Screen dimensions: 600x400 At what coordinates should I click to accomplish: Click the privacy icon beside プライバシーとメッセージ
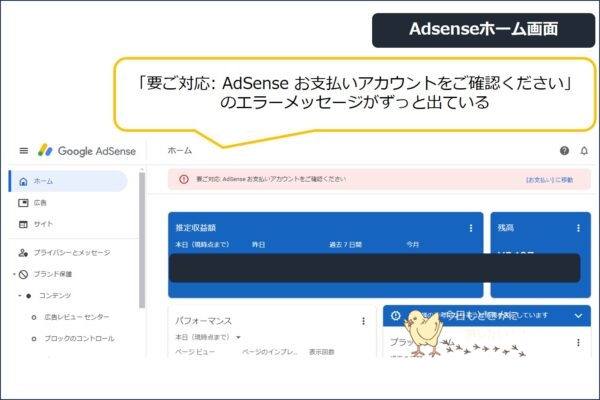pyautogui.click(x=23, y=253)
